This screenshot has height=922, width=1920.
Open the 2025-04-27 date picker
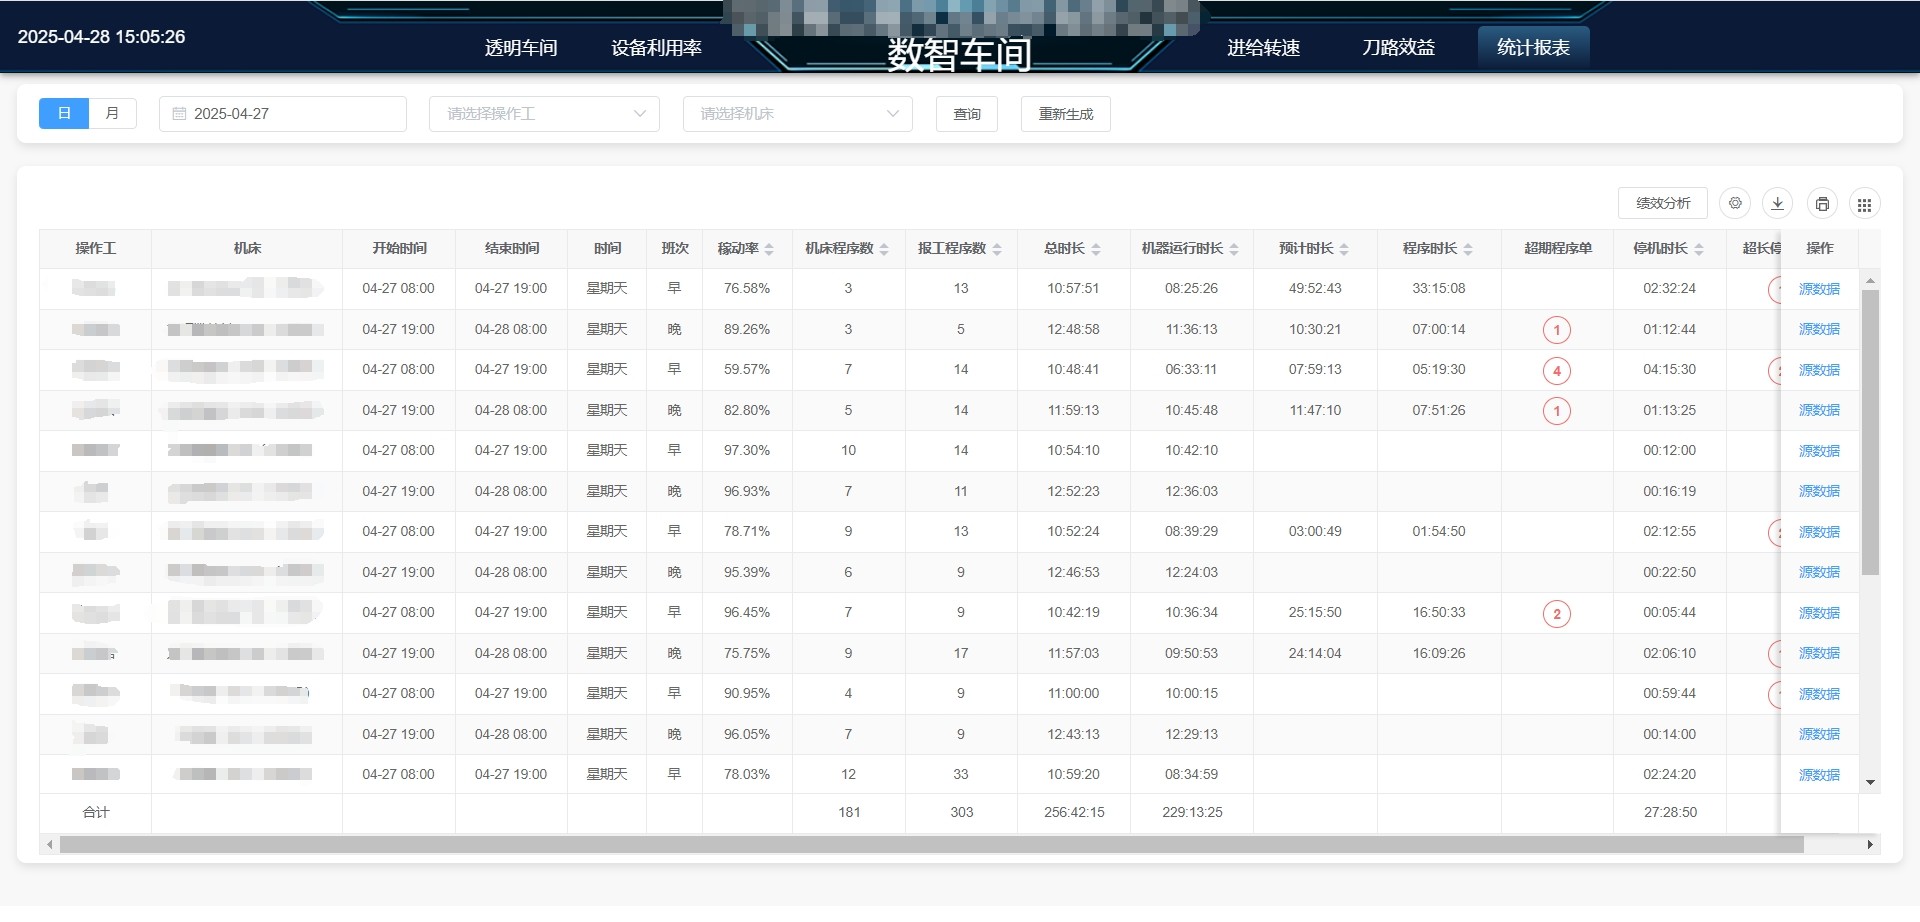click(x=283, y=113)
